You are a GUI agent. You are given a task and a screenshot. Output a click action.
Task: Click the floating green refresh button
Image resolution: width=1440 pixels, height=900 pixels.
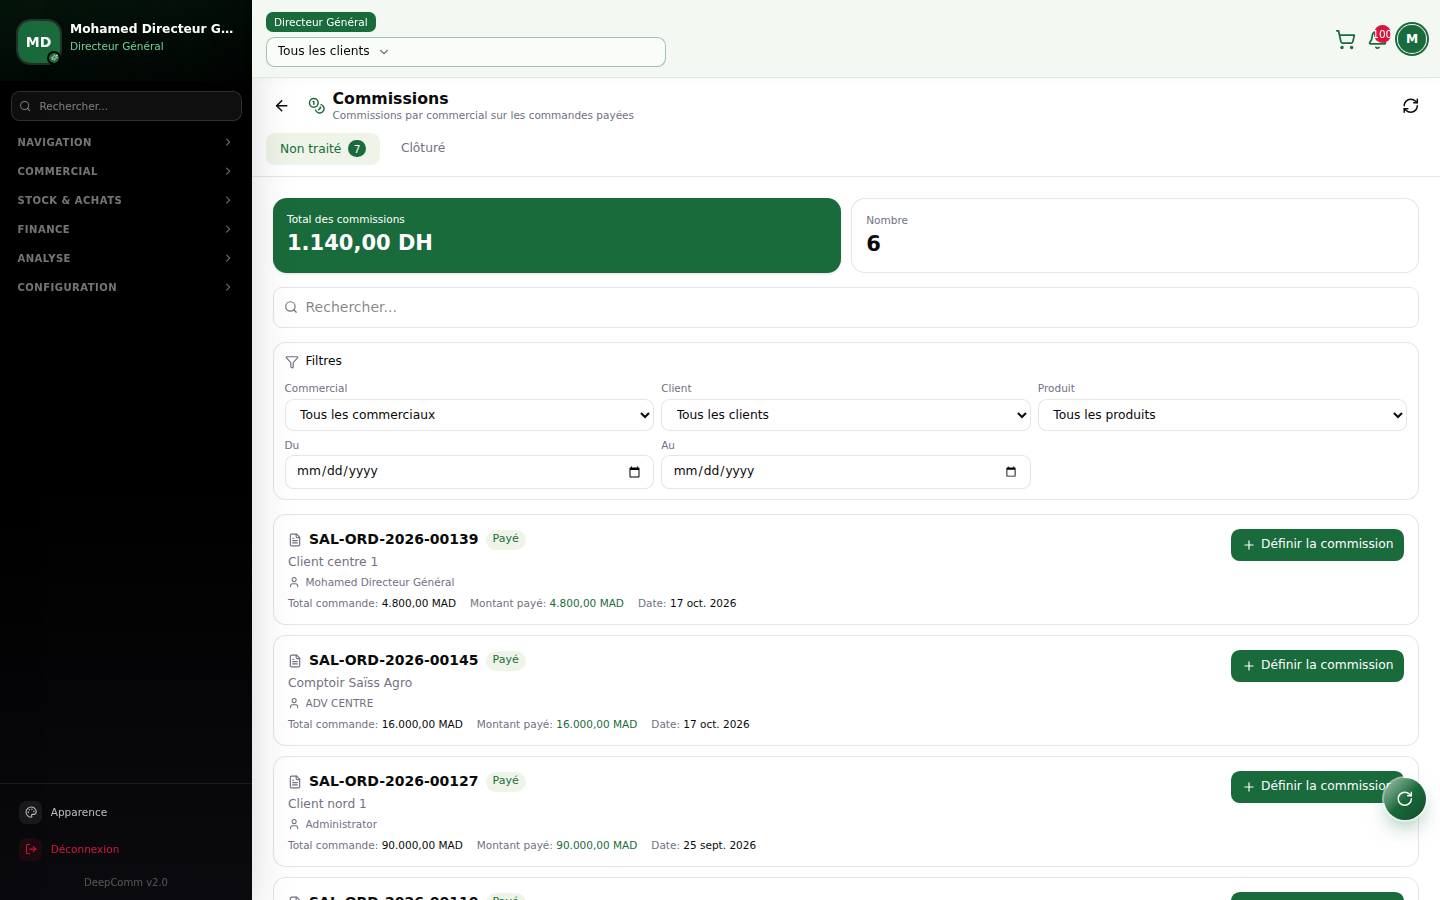pos(1404,798)
